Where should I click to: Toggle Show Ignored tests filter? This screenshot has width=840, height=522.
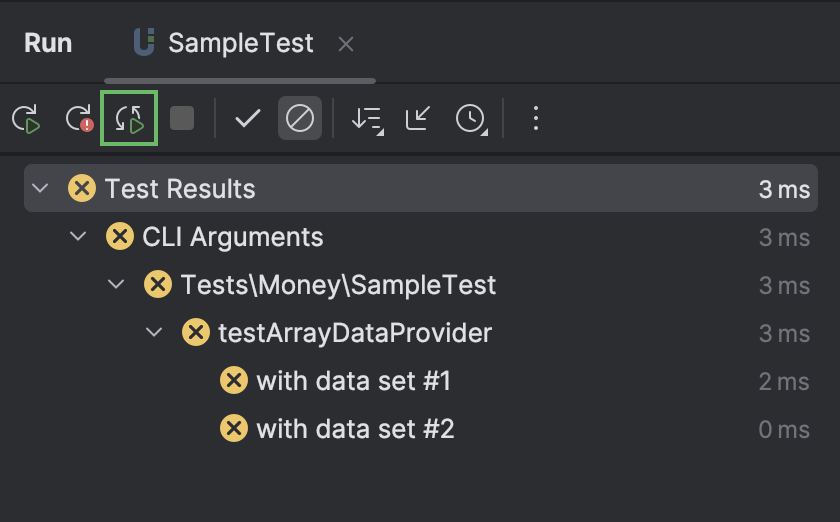coord(300,118)
